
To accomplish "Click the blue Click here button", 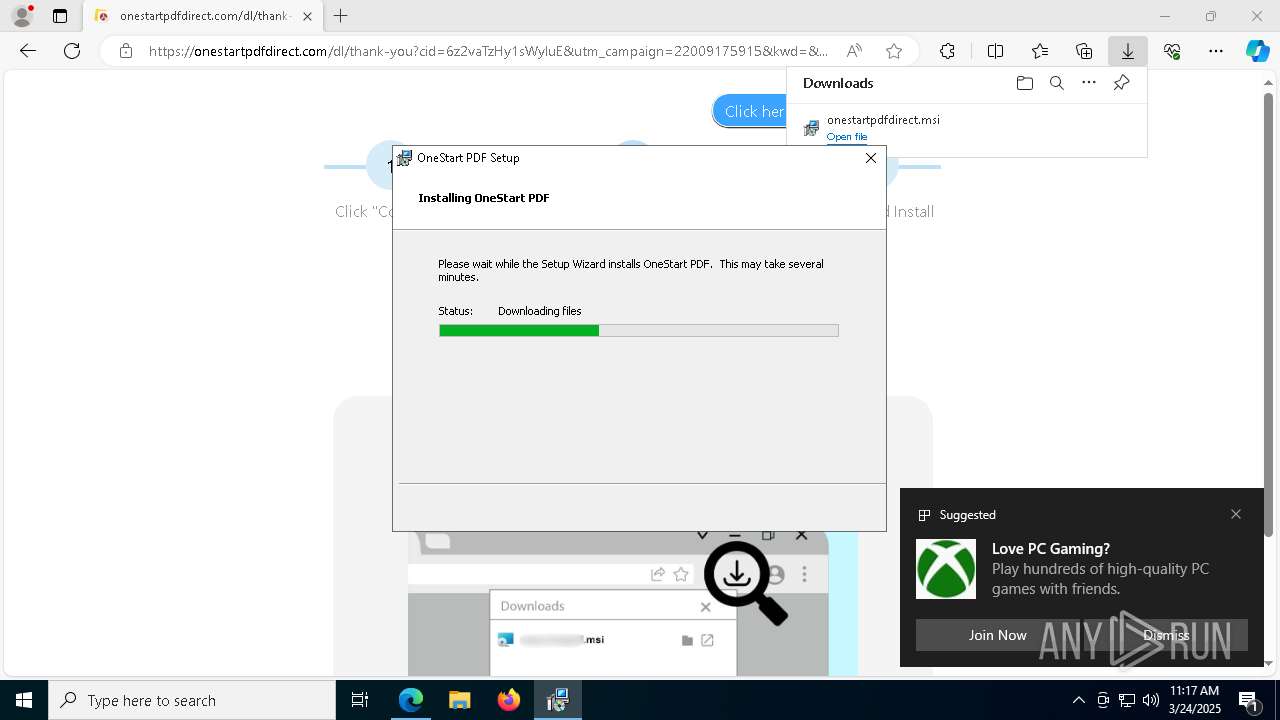I will (749, 111).
